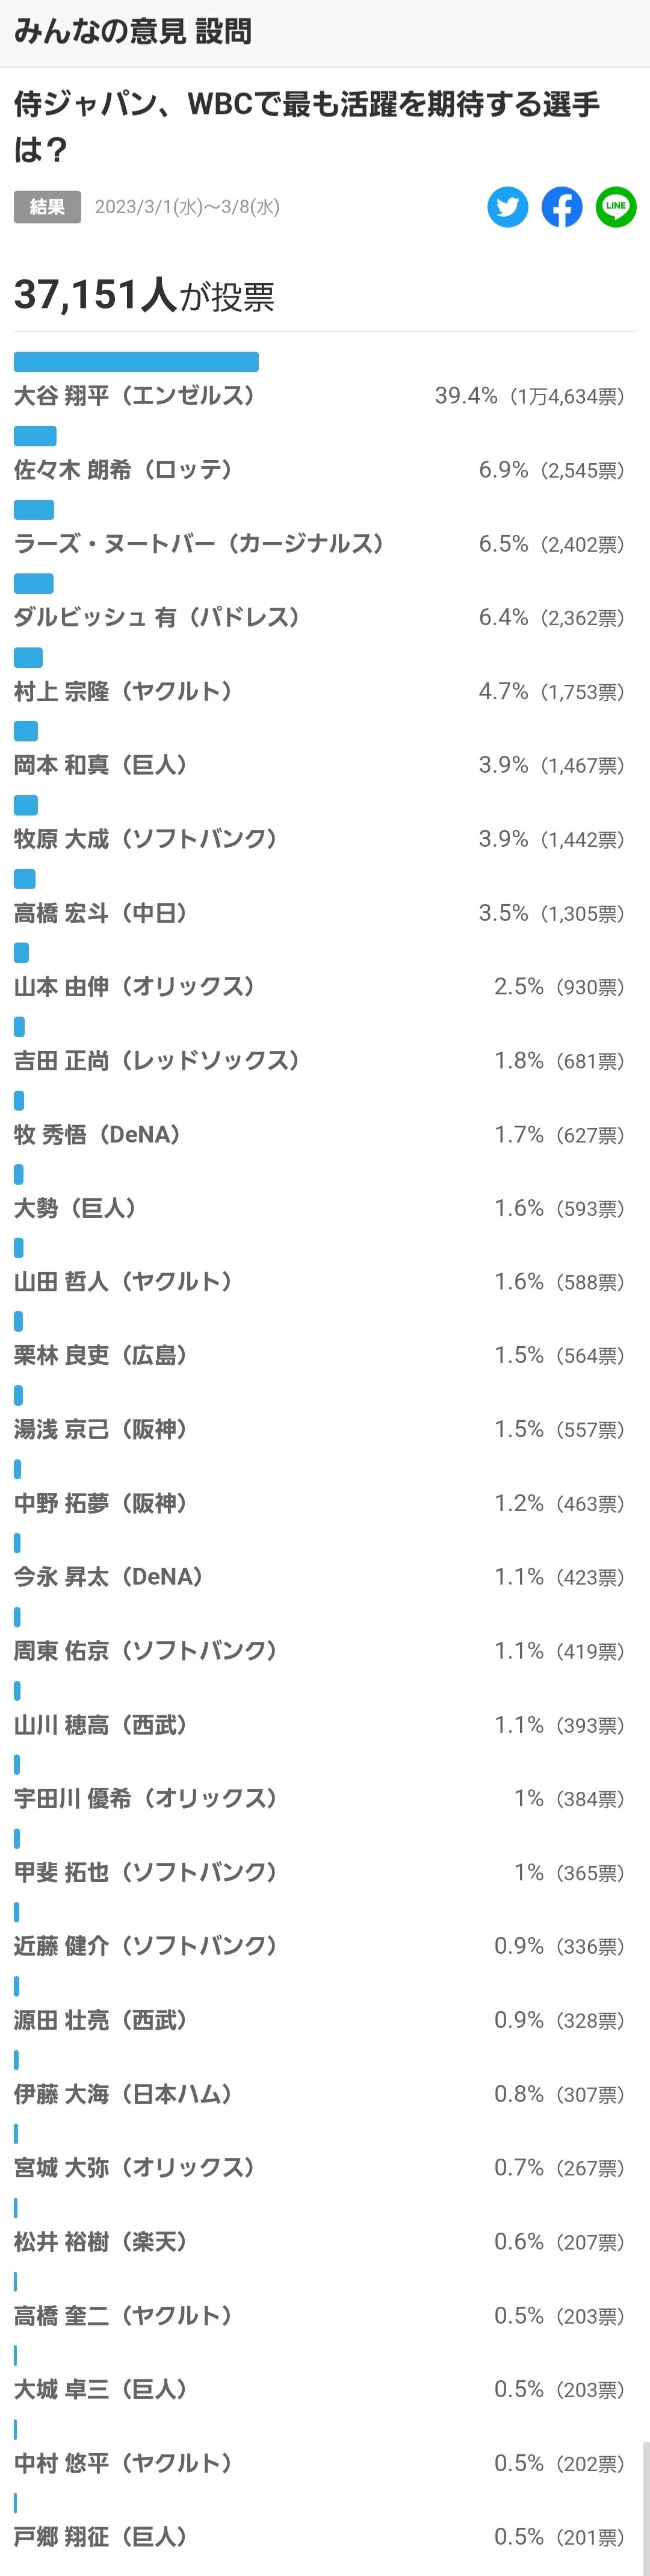Share the poll on Facebook

(562, 207)
